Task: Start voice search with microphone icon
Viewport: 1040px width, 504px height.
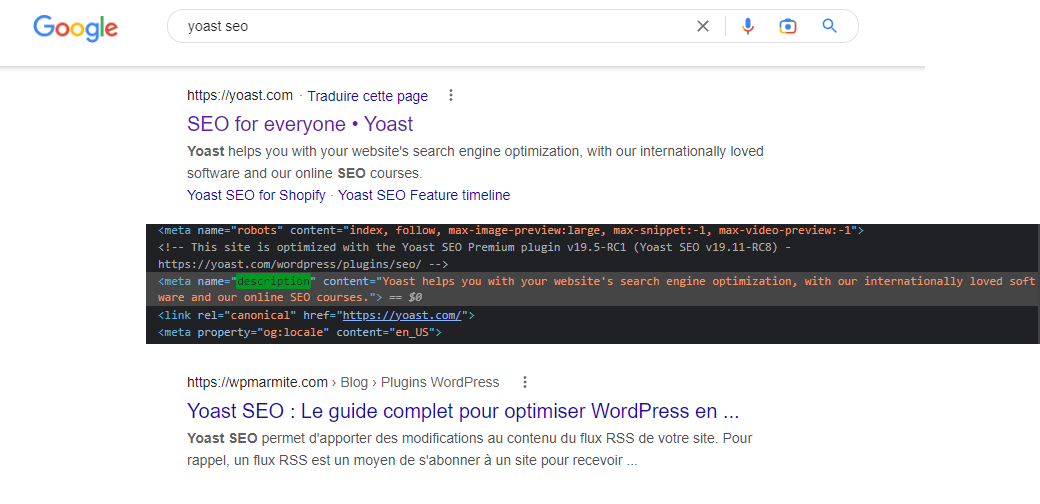Action: (748, 27)
